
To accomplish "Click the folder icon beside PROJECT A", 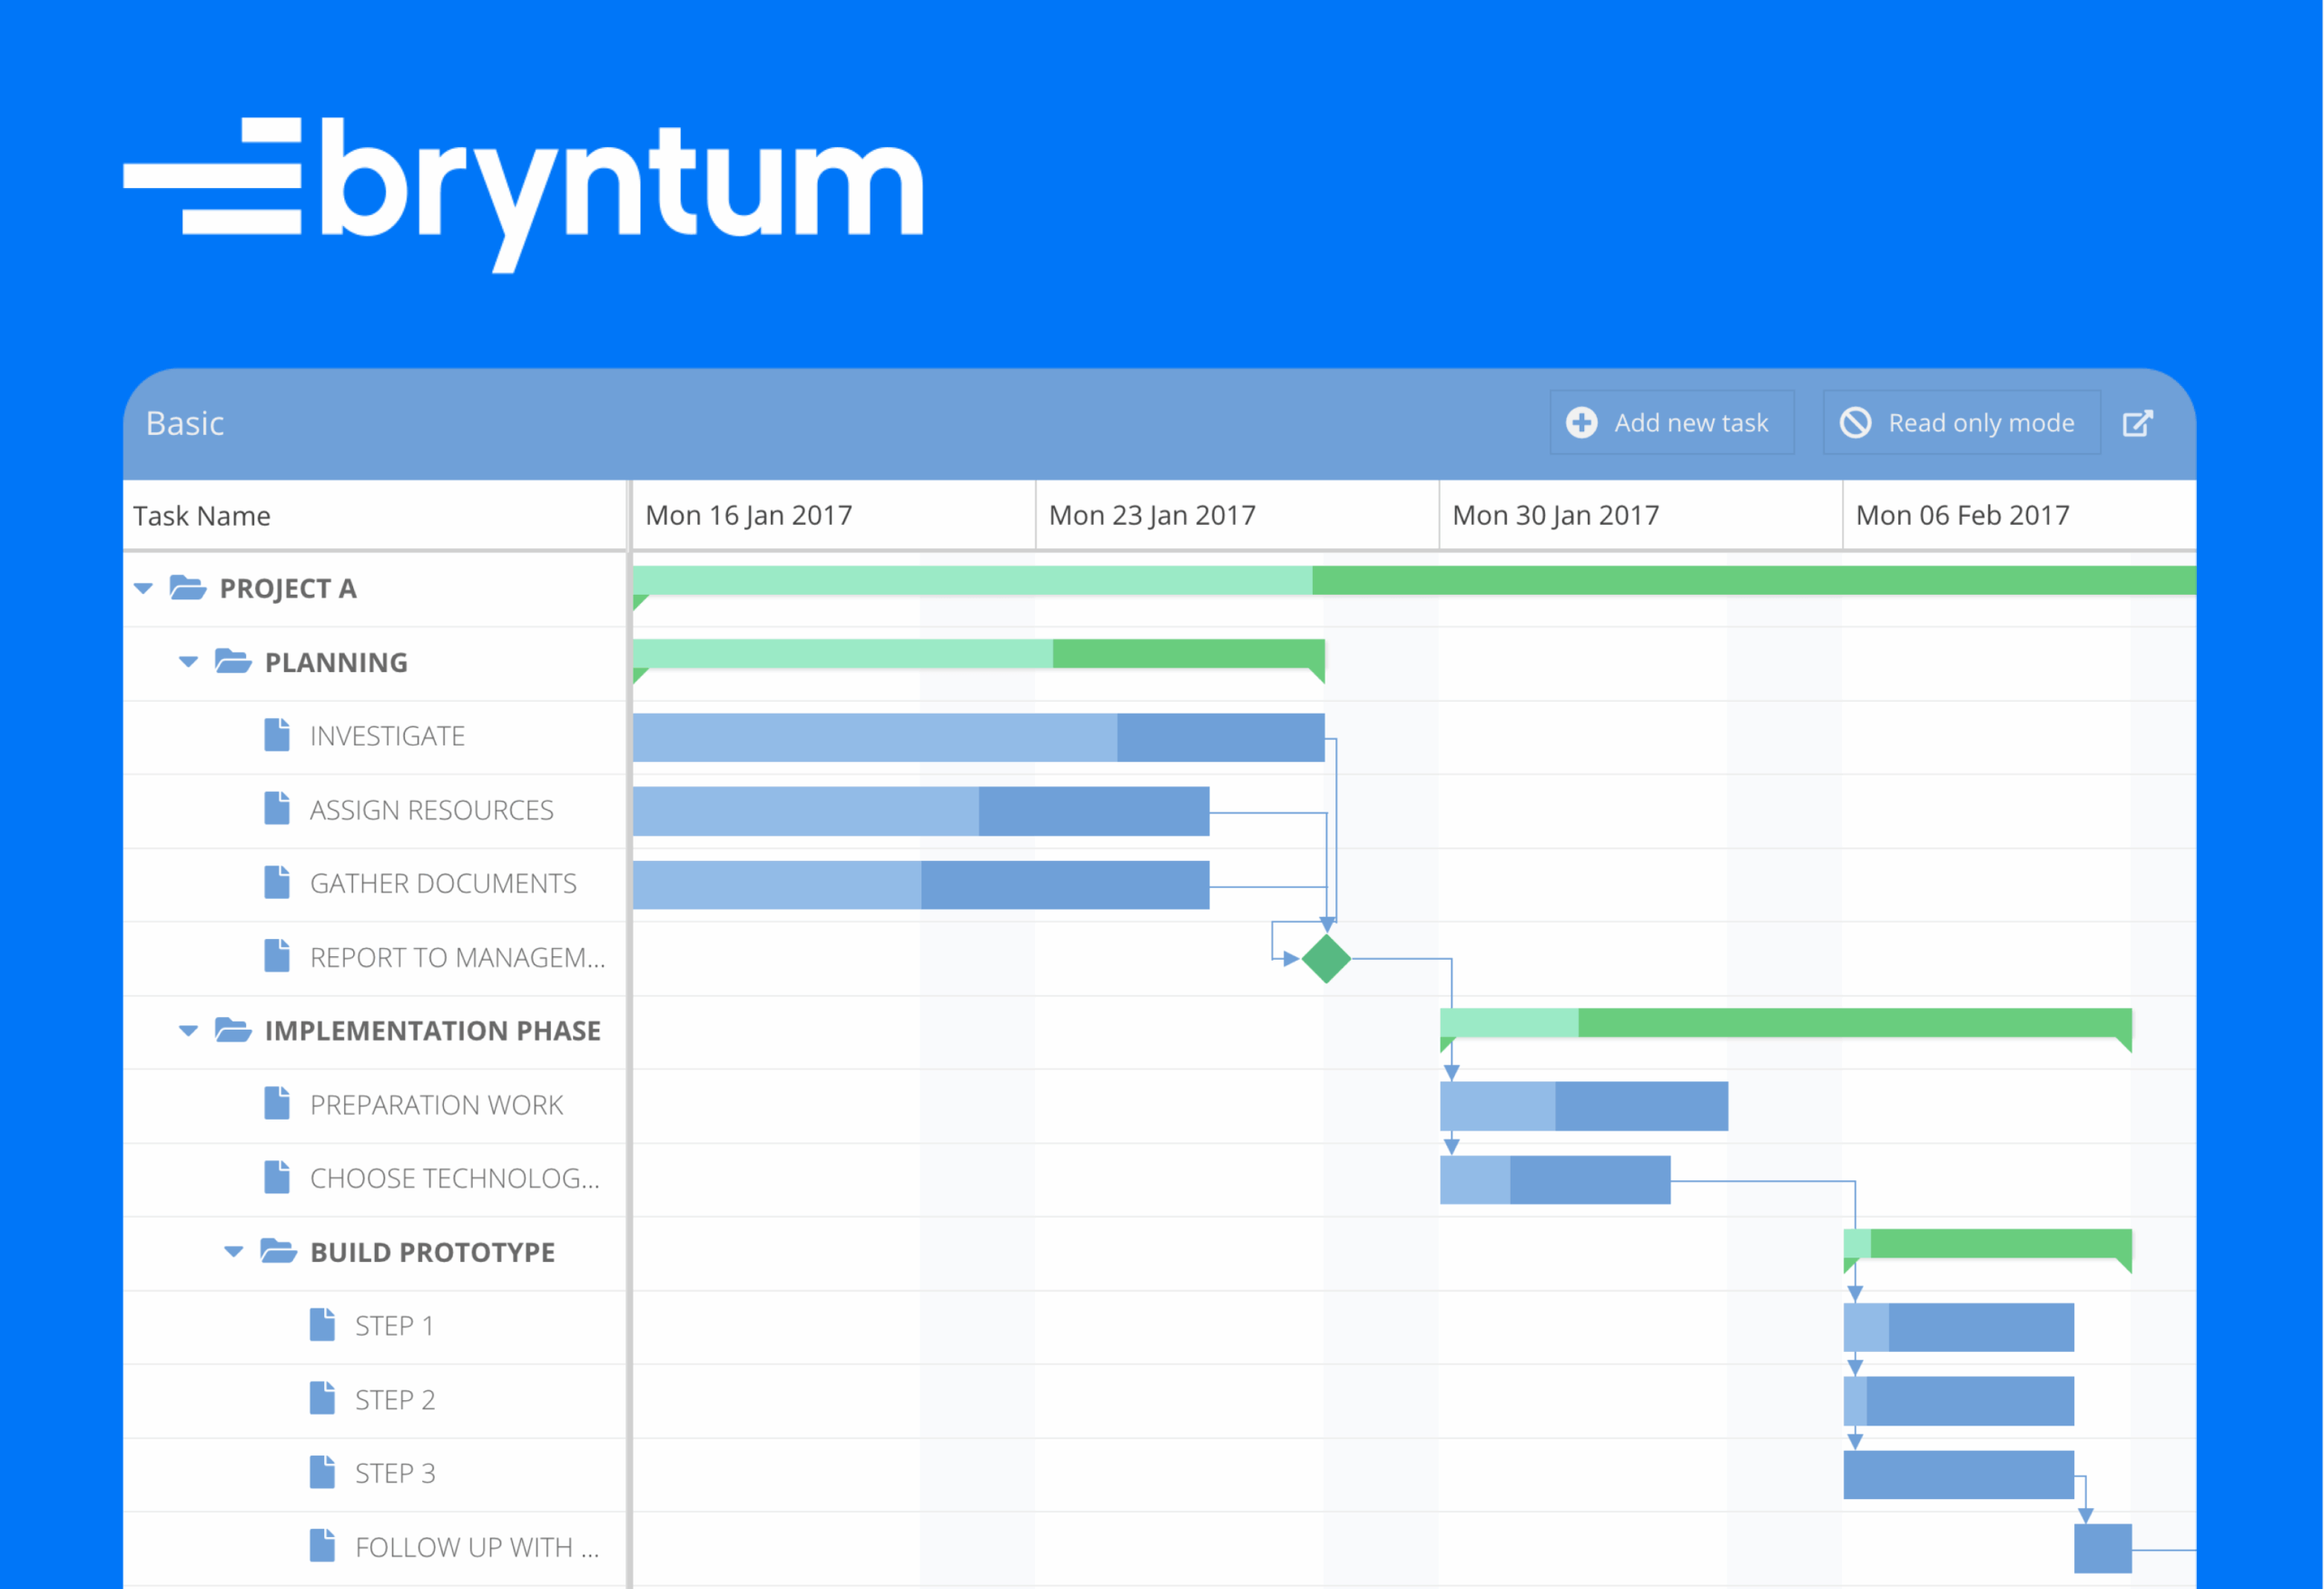I will pos(188,588).
